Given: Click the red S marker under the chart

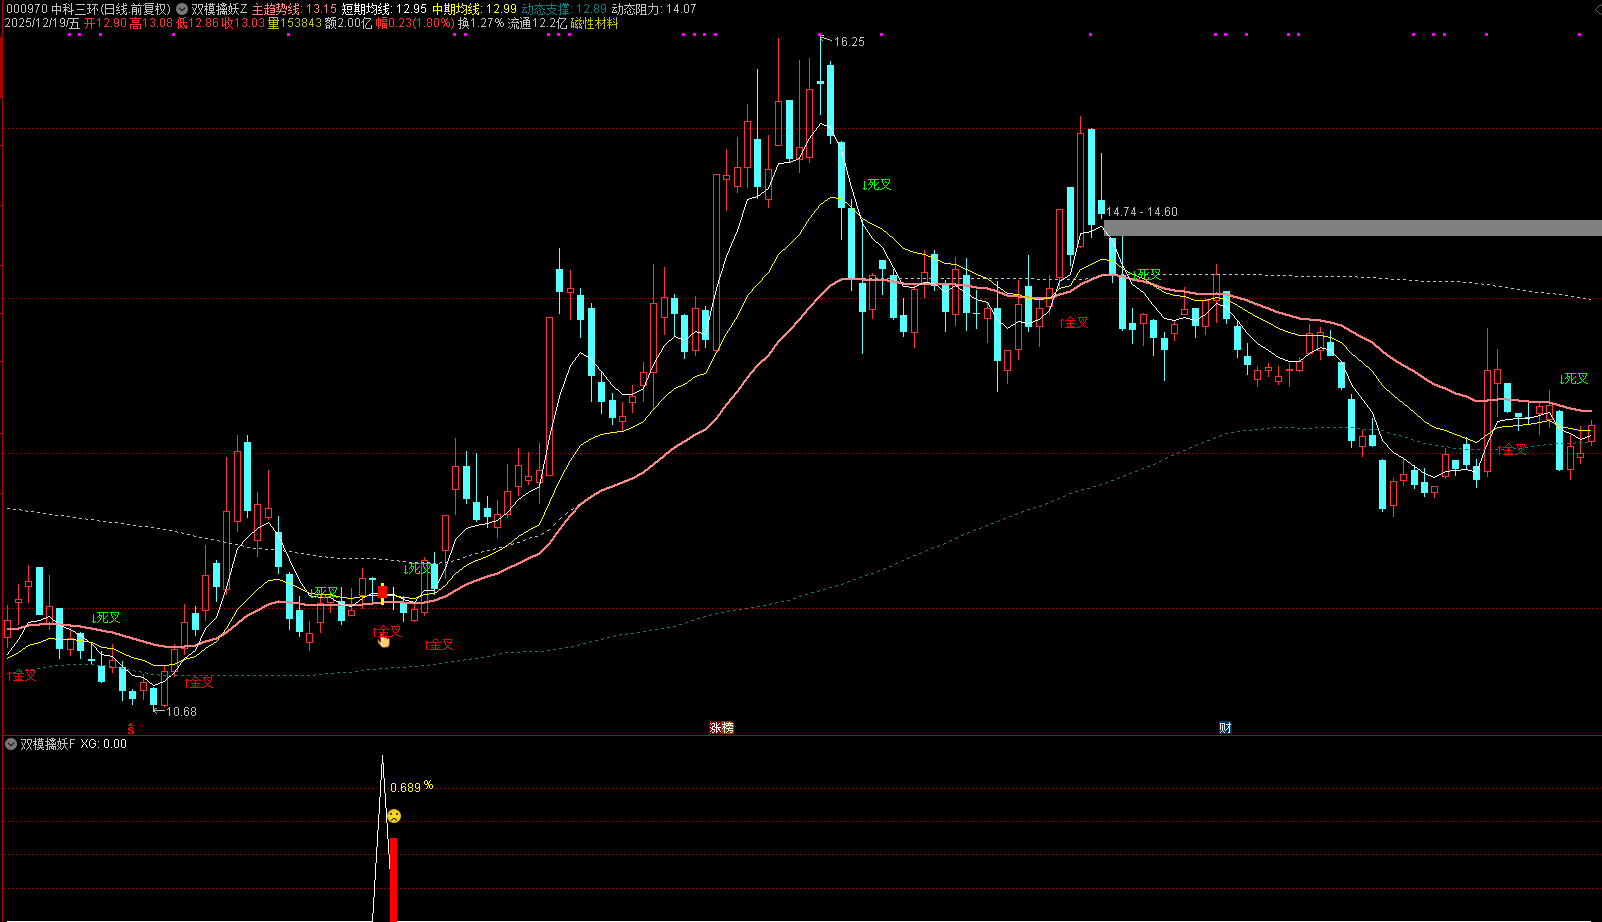Looking at the screenshot, I should click(130, 729).
